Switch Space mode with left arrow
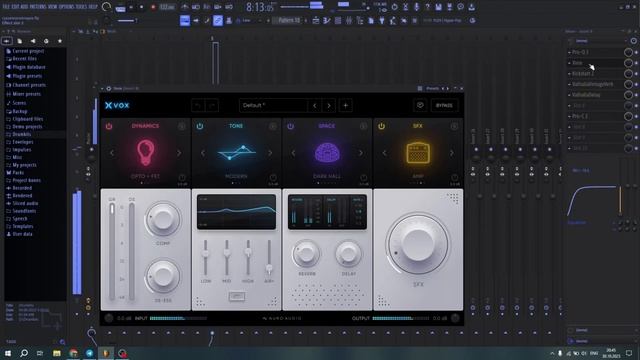The image size is (640, 360). point(293,153)
